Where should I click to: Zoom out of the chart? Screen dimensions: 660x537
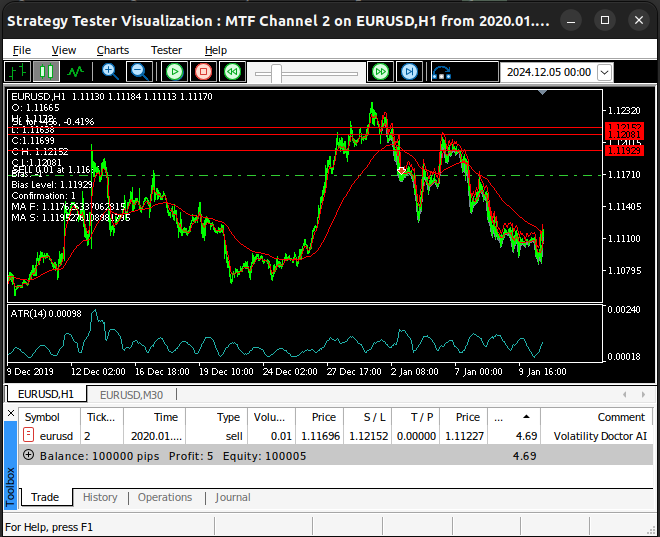139,72
